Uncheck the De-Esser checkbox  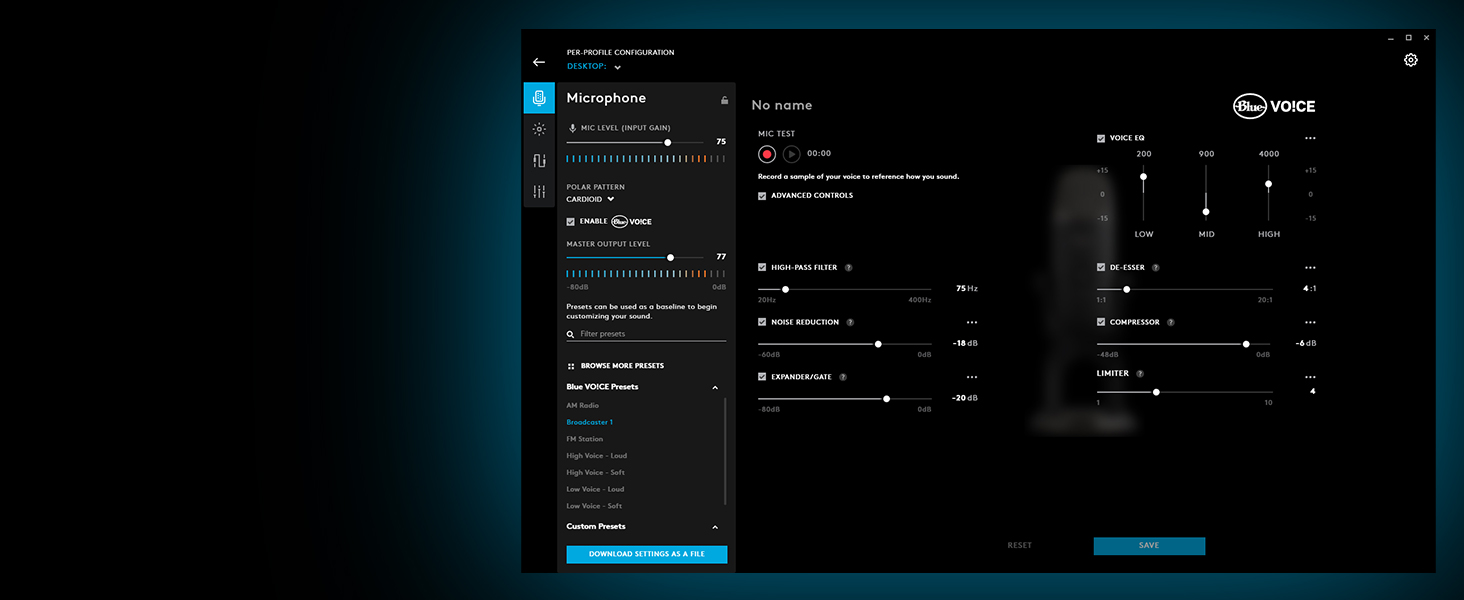point(1101,268)
